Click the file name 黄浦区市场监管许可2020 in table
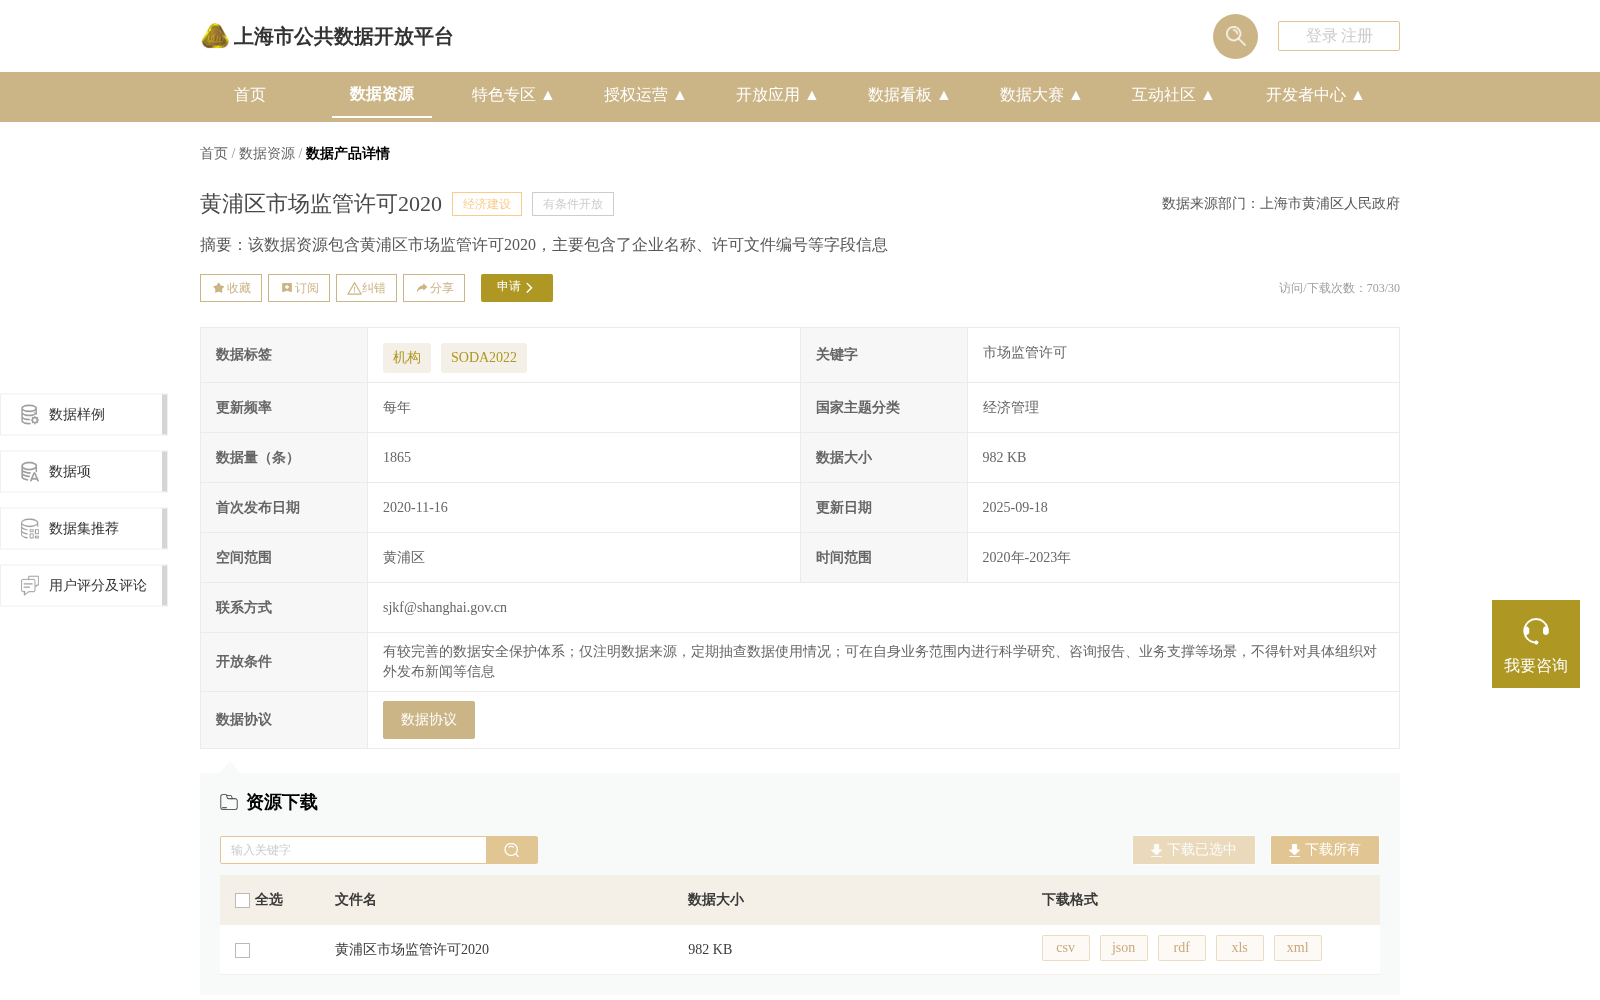 pyautogui.click(x=412, y=950)
